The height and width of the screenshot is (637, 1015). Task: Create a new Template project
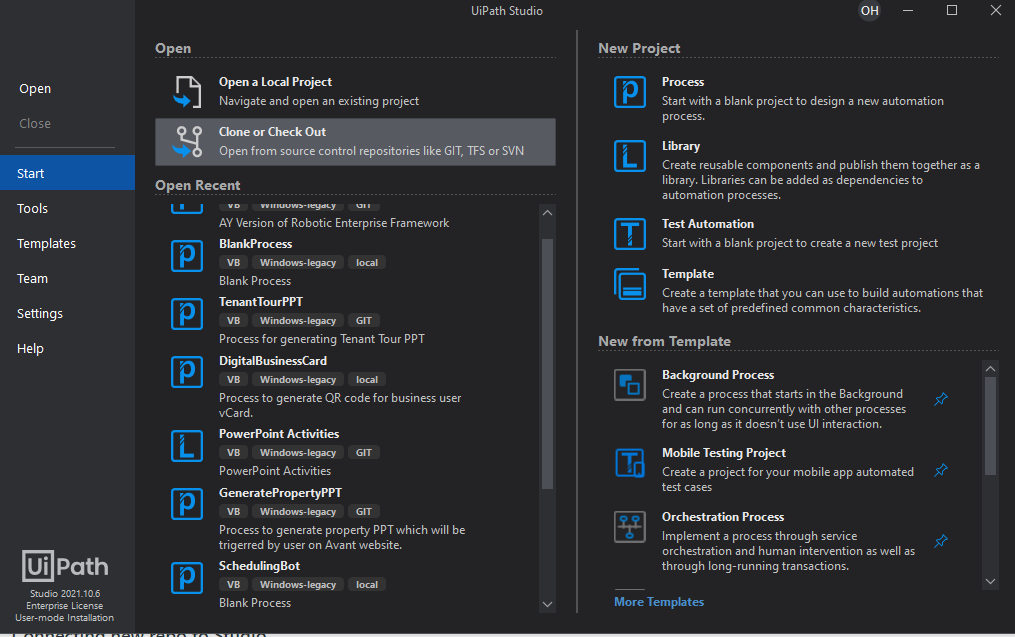tap(799, 291)
